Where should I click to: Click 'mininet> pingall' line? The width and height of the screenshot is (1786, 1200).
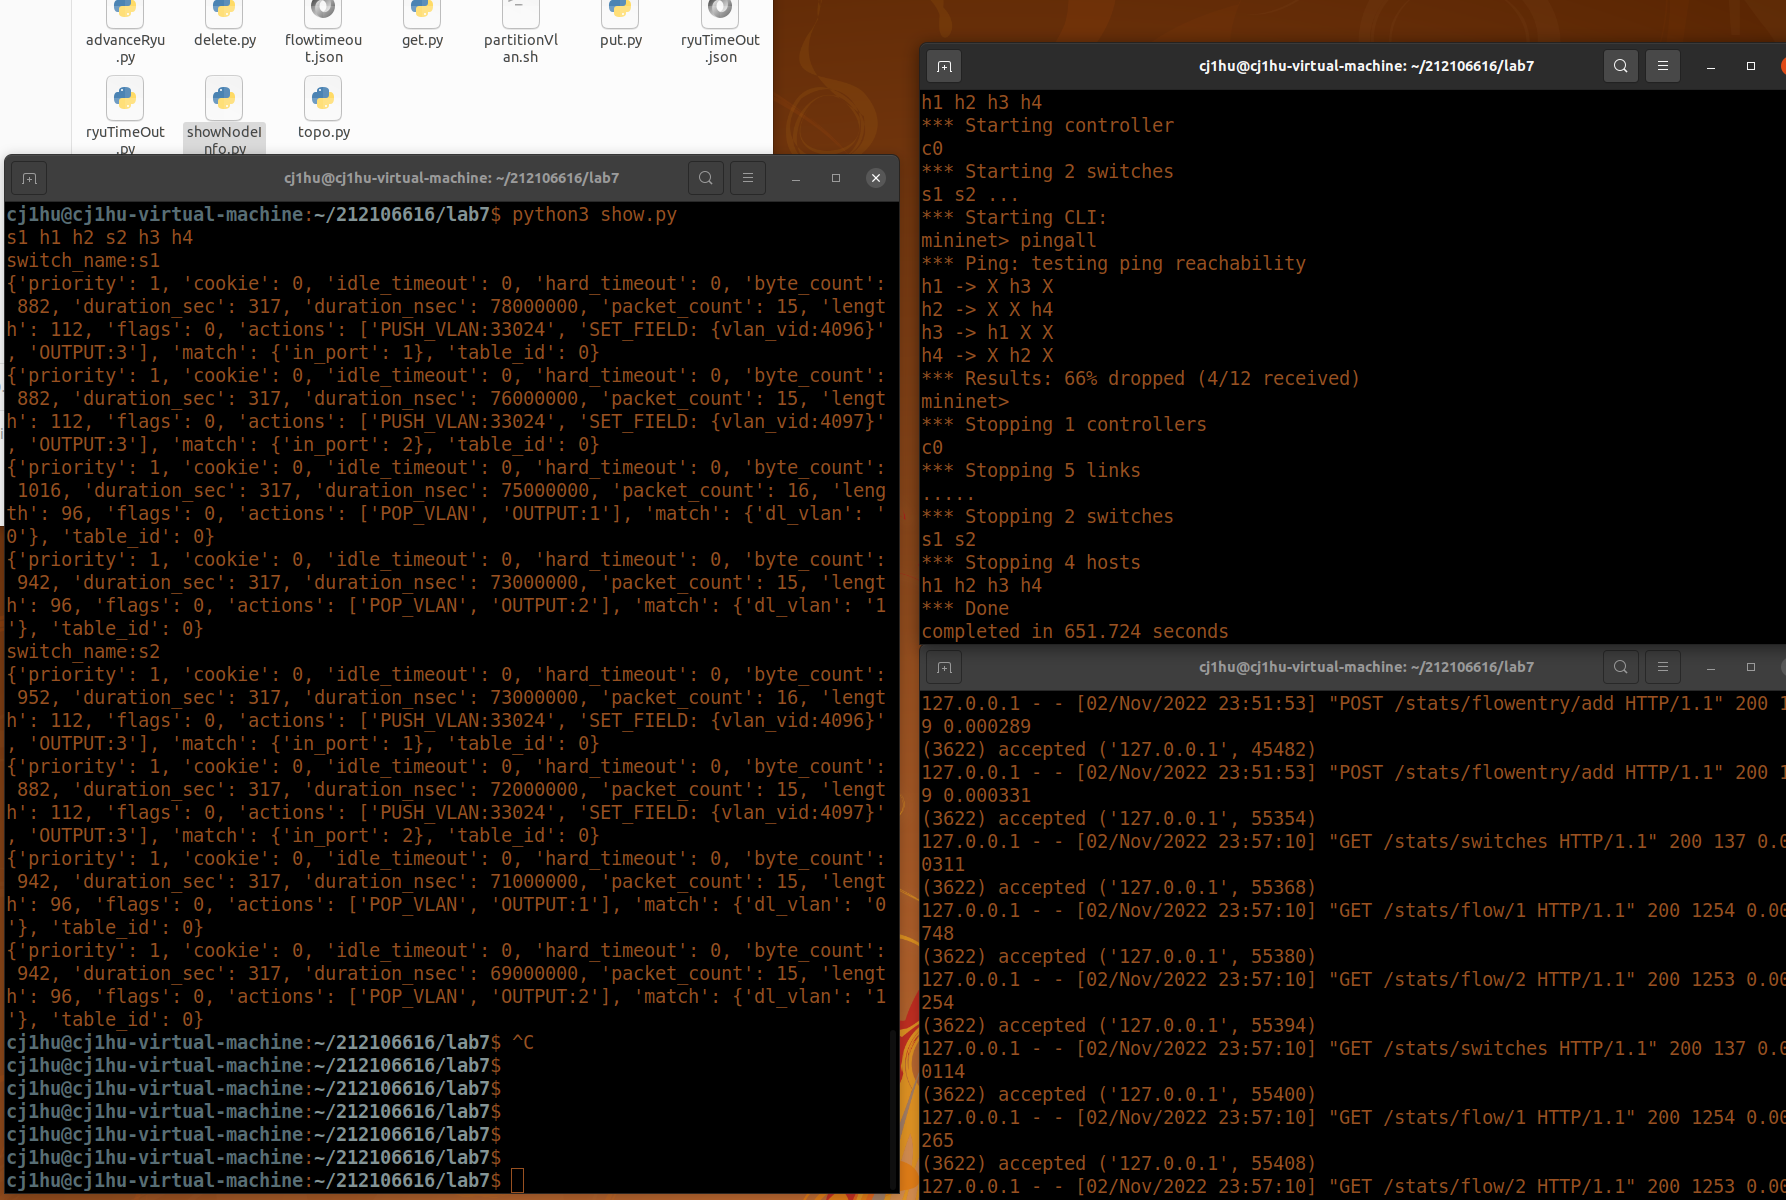click(1009, 240)
